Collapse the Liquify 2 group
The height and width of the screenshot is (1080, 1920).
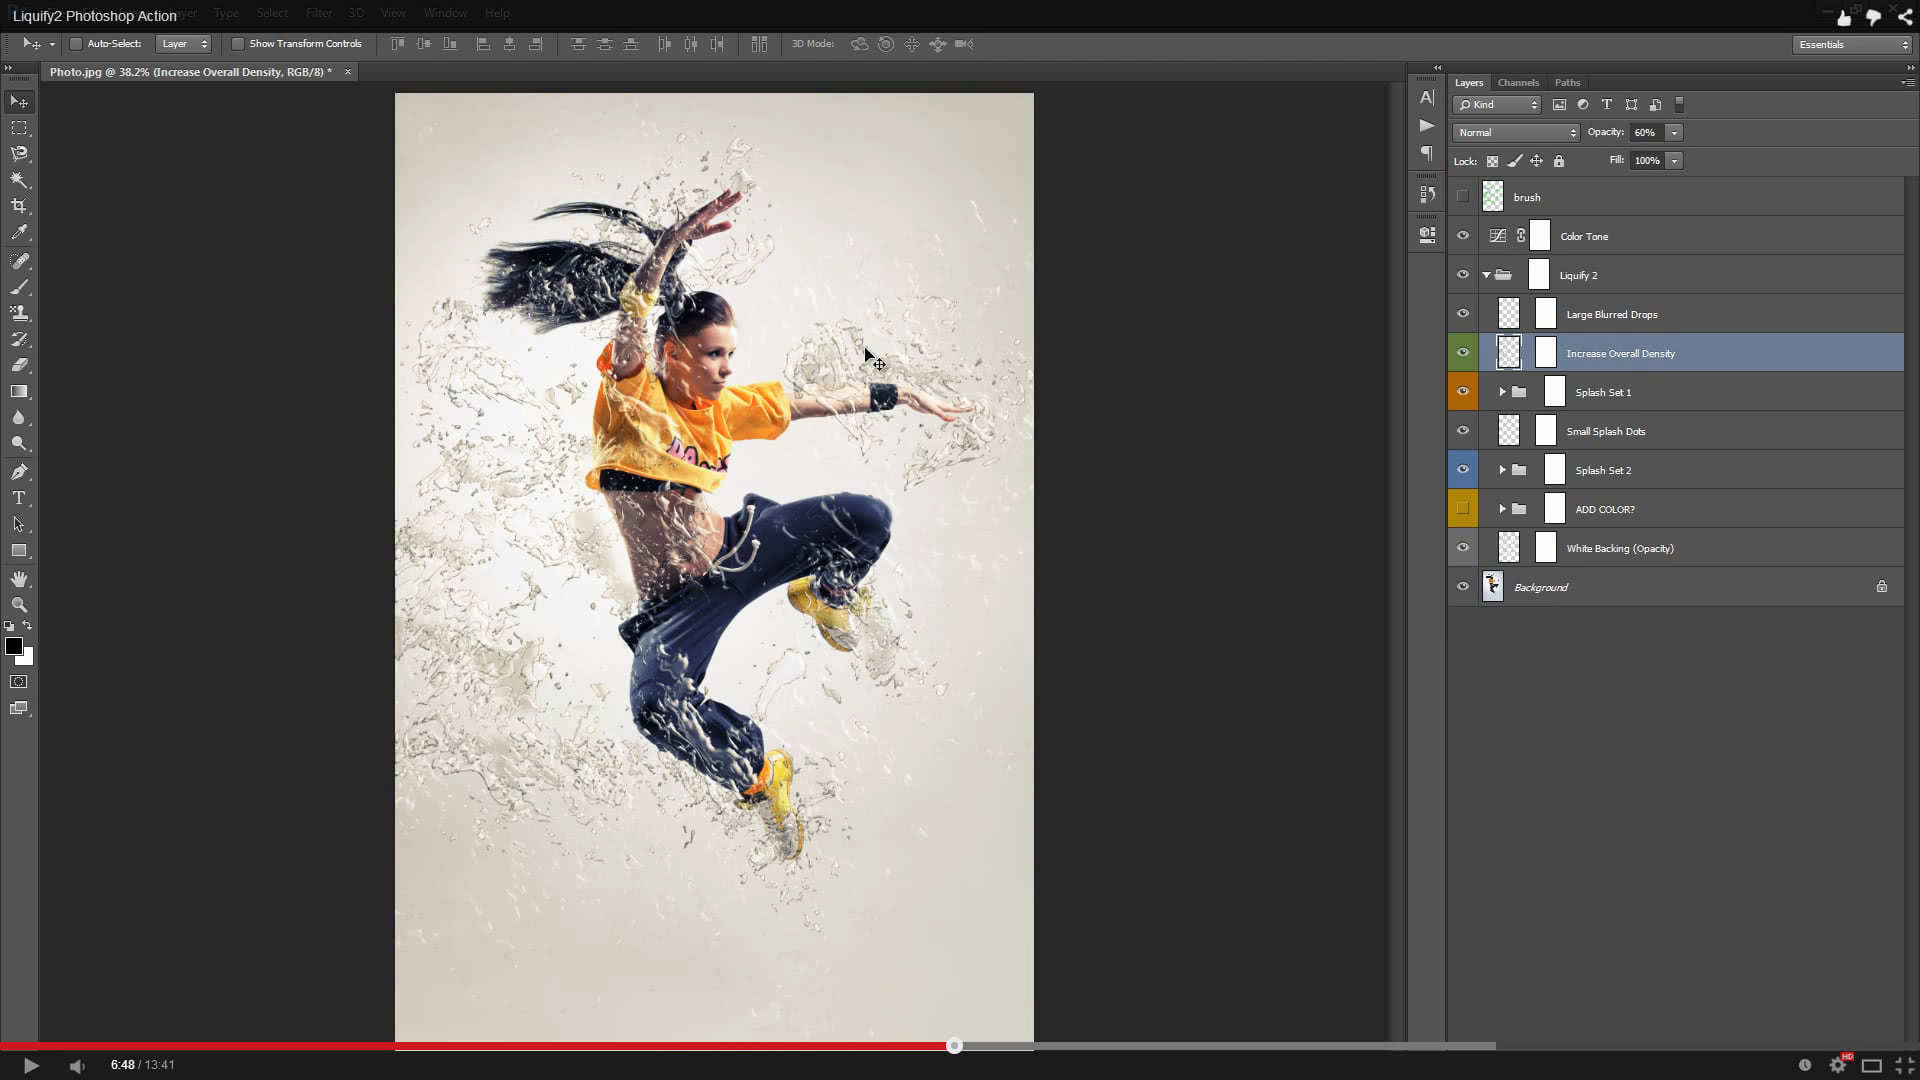click(1487, 274)
